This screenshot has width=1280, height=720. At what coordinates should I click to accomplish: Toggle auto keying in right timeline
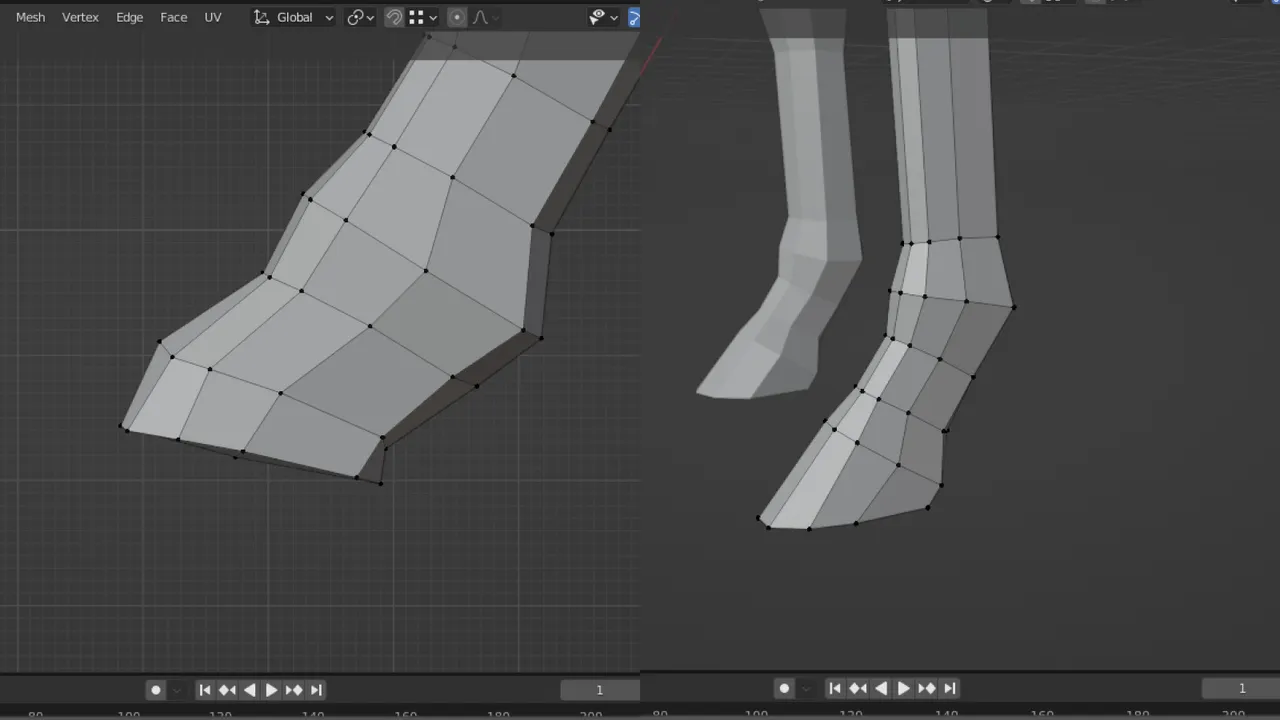(x=785, y=688)
